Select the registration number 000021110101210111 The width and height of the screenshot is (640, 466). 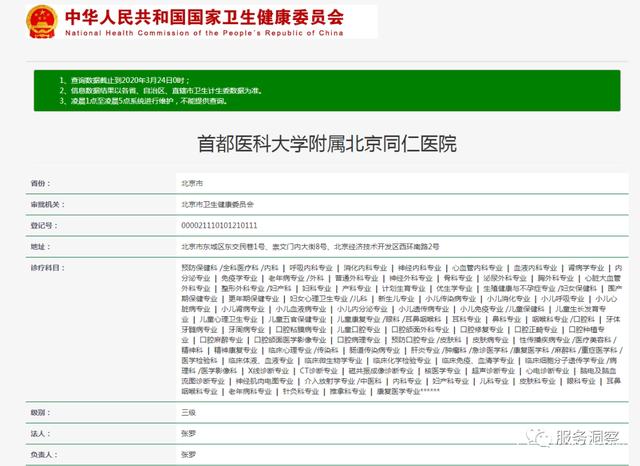click(x=218, y=225)
